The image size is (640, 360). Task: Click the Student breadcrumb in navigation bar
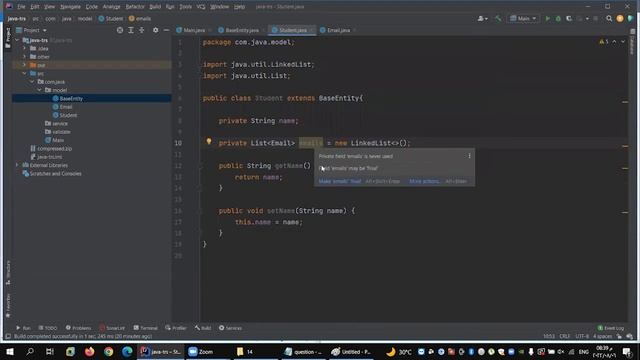[x=111, y=18]
